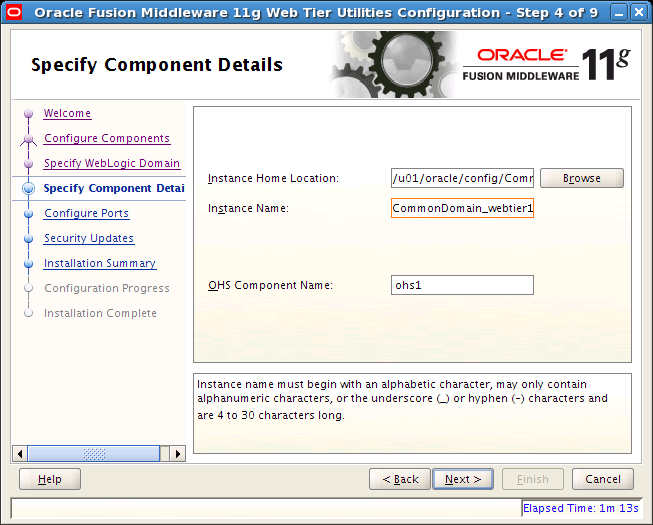653x525 pixels.
Task: Select Specify Component Details step
Action: pyautogui.click(x=114, y=188)
